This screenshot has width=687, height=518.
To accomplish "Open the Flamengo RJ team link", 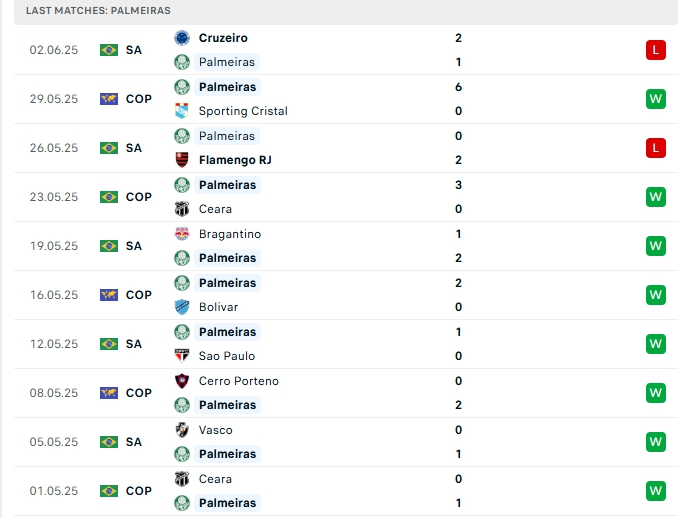I will point(235,160).
